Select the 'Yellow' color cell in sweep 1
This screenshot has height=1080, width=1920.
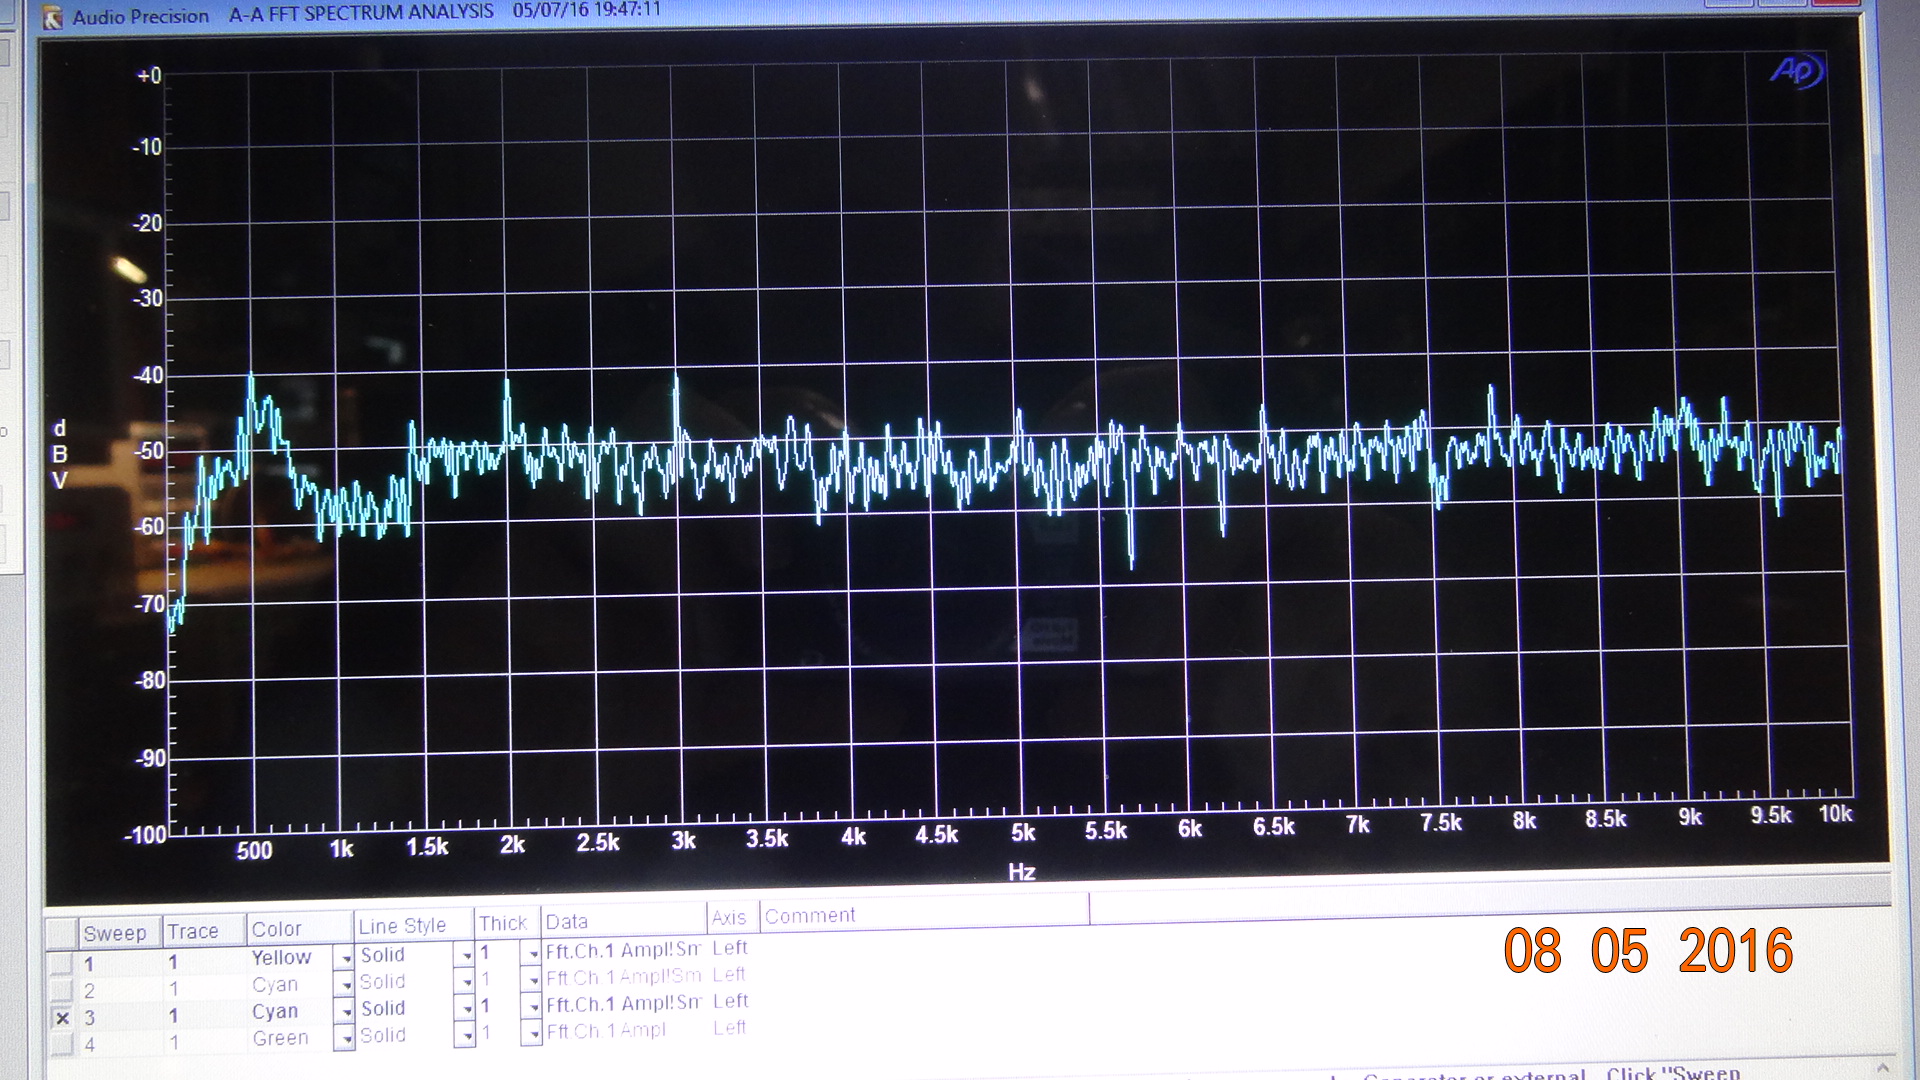[x=281, y=958]
